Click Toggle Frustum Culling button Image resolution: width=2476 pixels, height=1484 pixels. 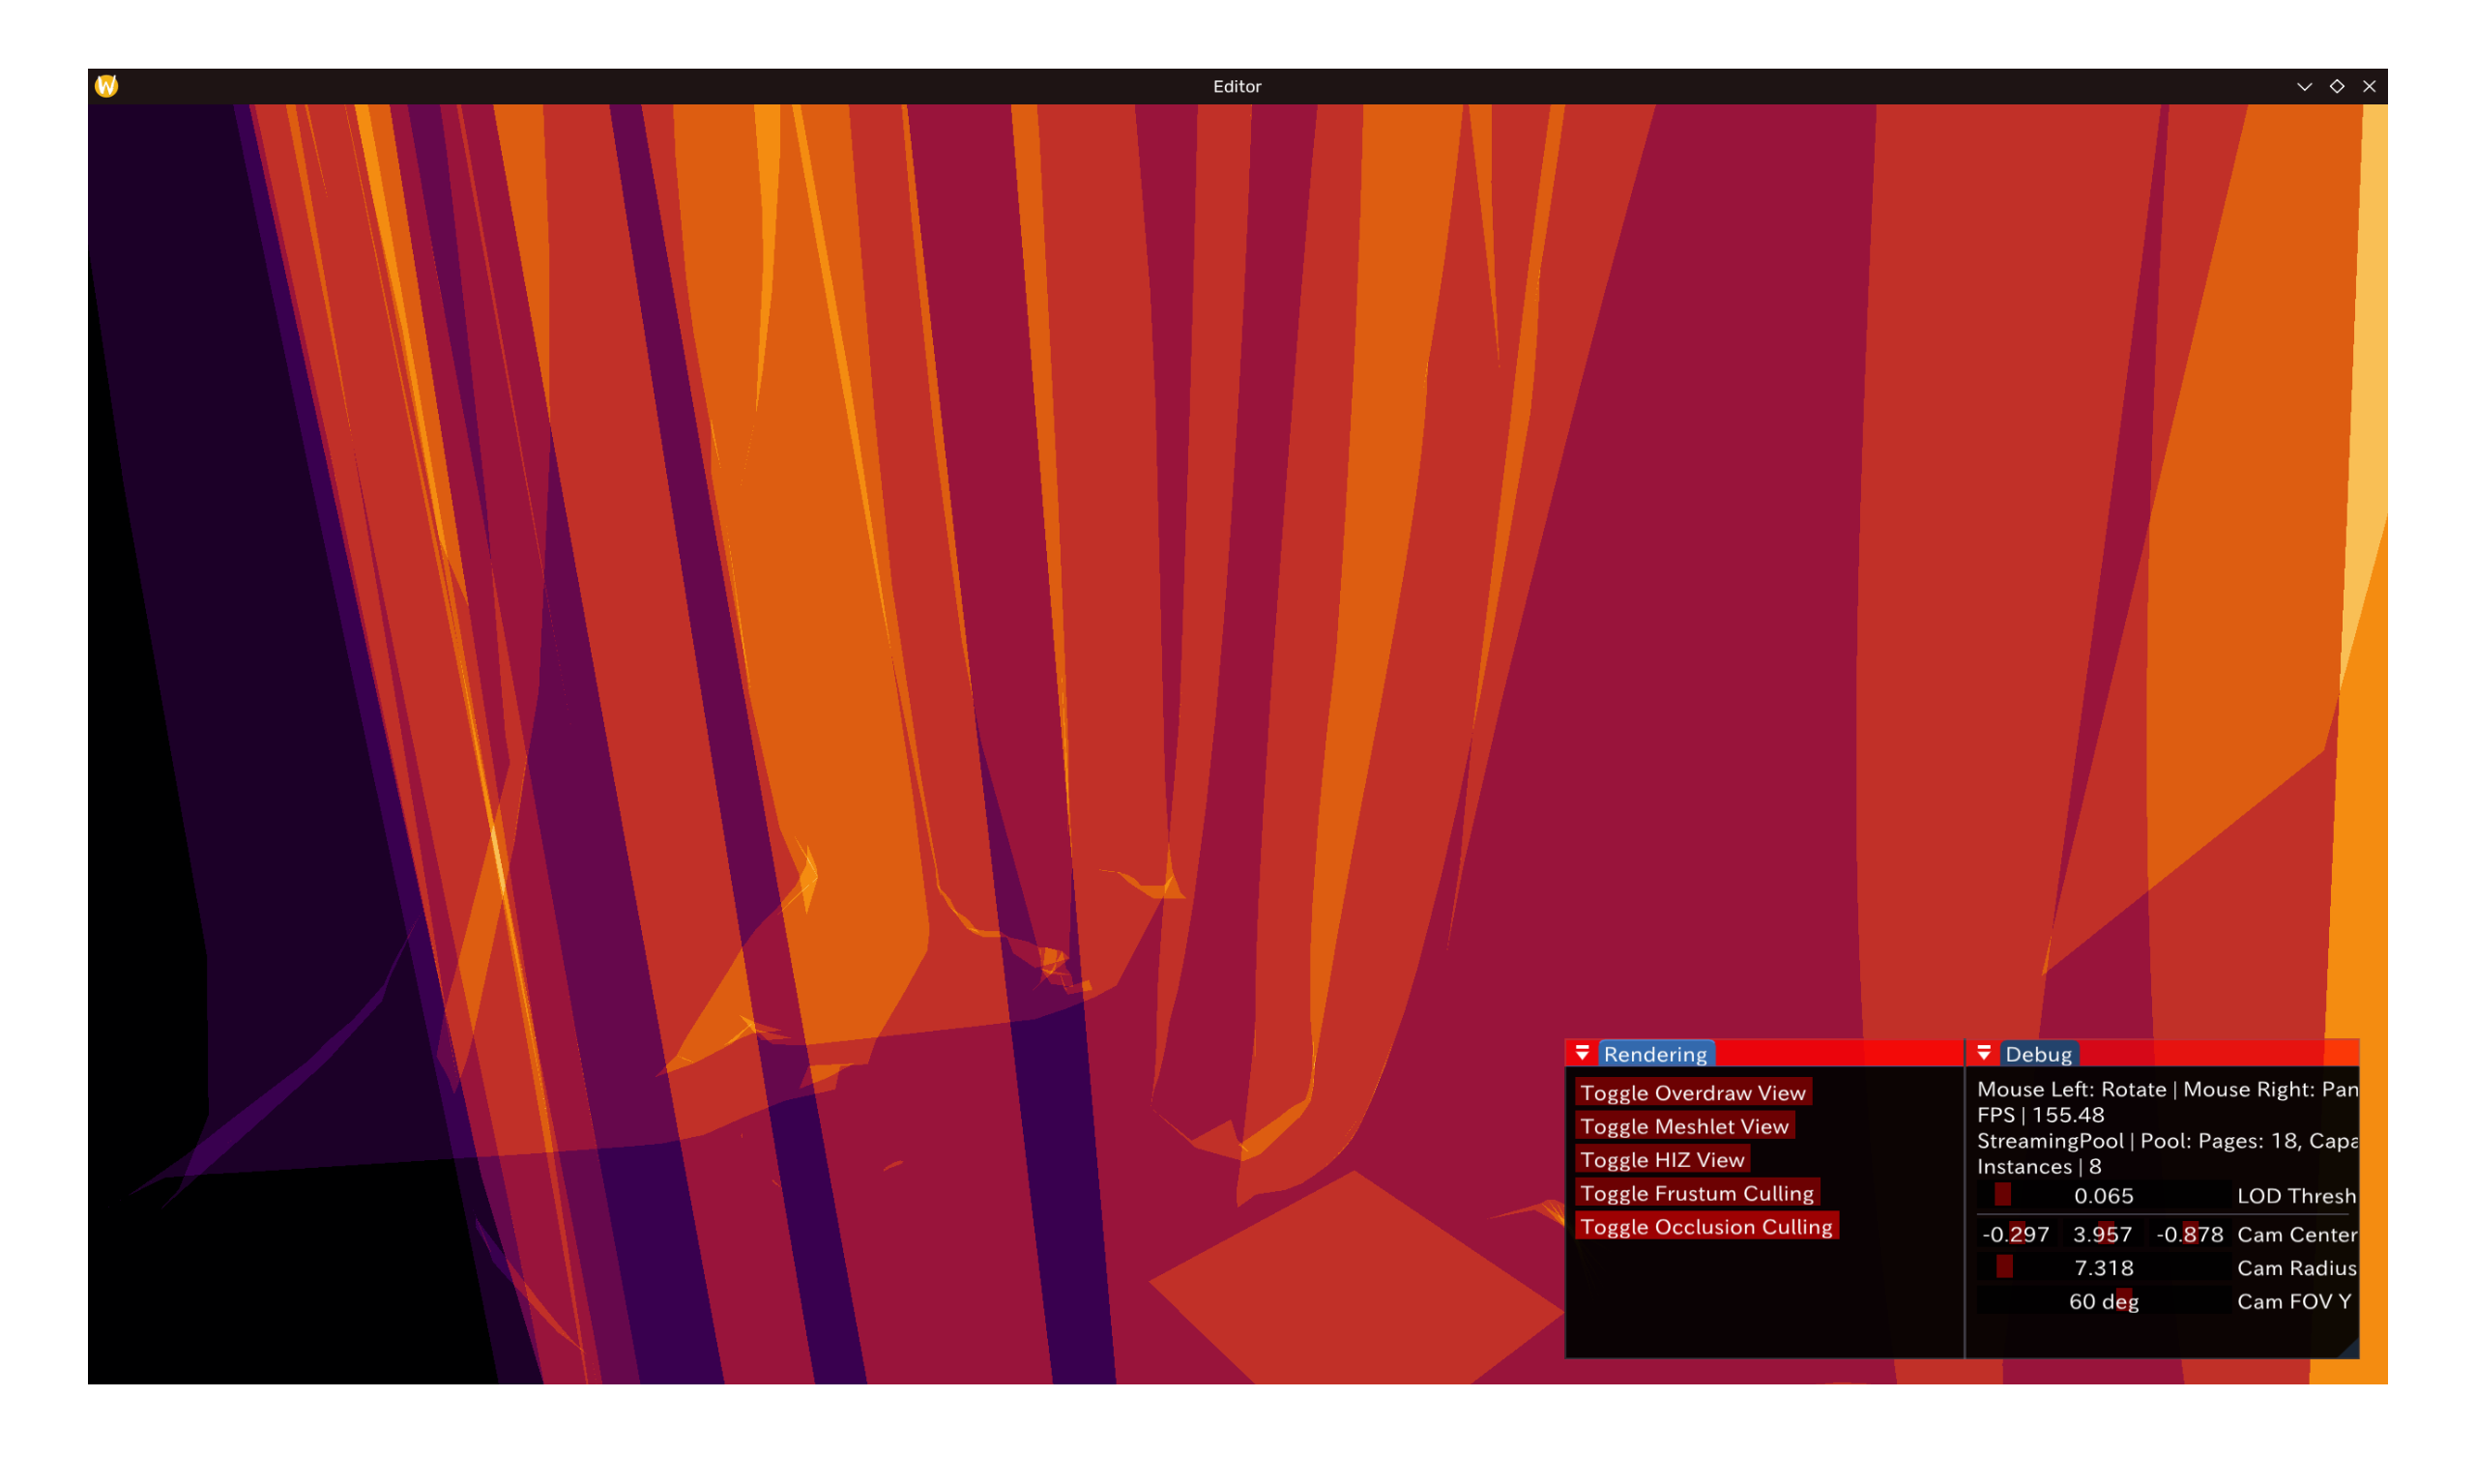pyautogui.click(x=1696, y=1193)
